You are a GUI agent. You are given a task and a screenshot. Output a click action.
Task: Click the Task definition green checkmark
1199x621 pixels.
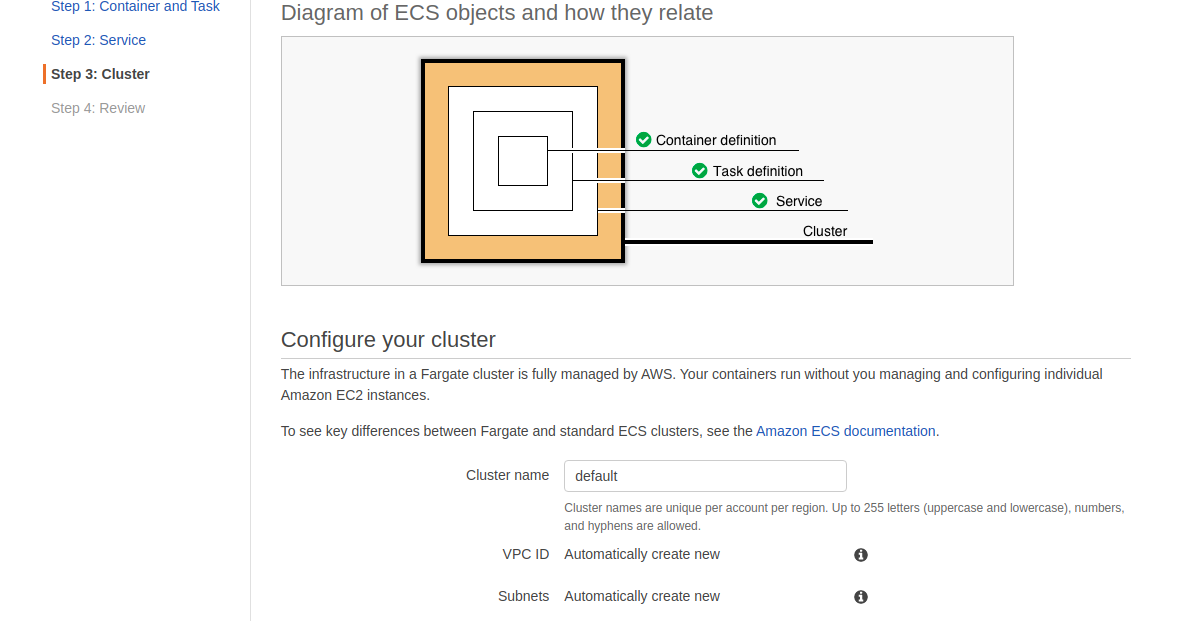tap(699, 171)
